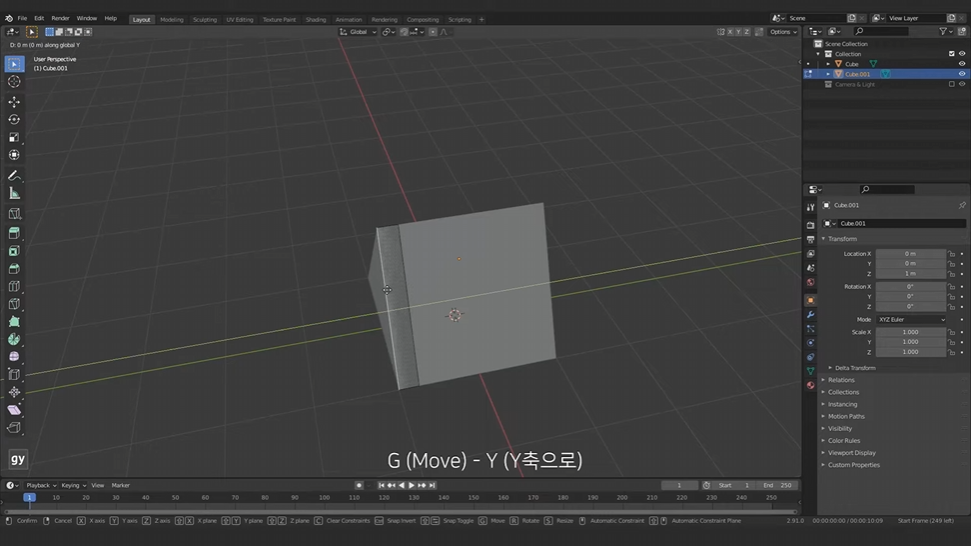Select the Extrude Region tool

click(x=14, y=233)
